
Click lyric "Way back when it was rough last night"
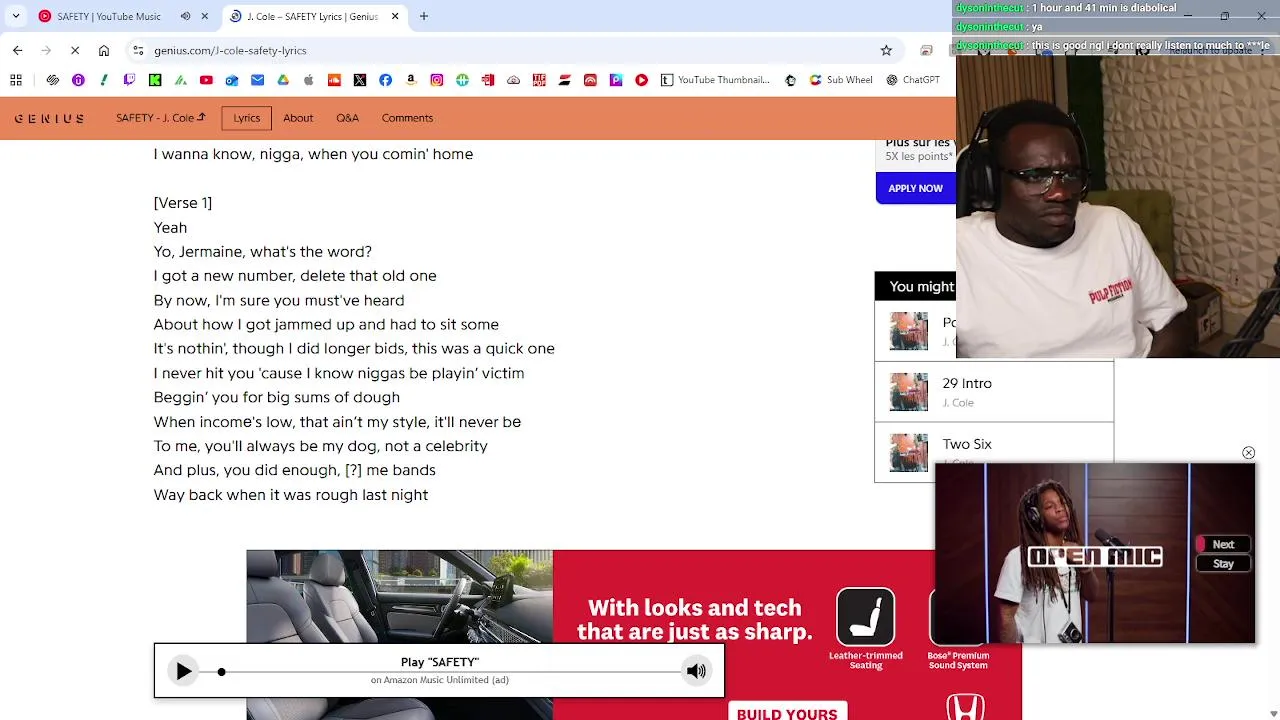click(291, 495)
